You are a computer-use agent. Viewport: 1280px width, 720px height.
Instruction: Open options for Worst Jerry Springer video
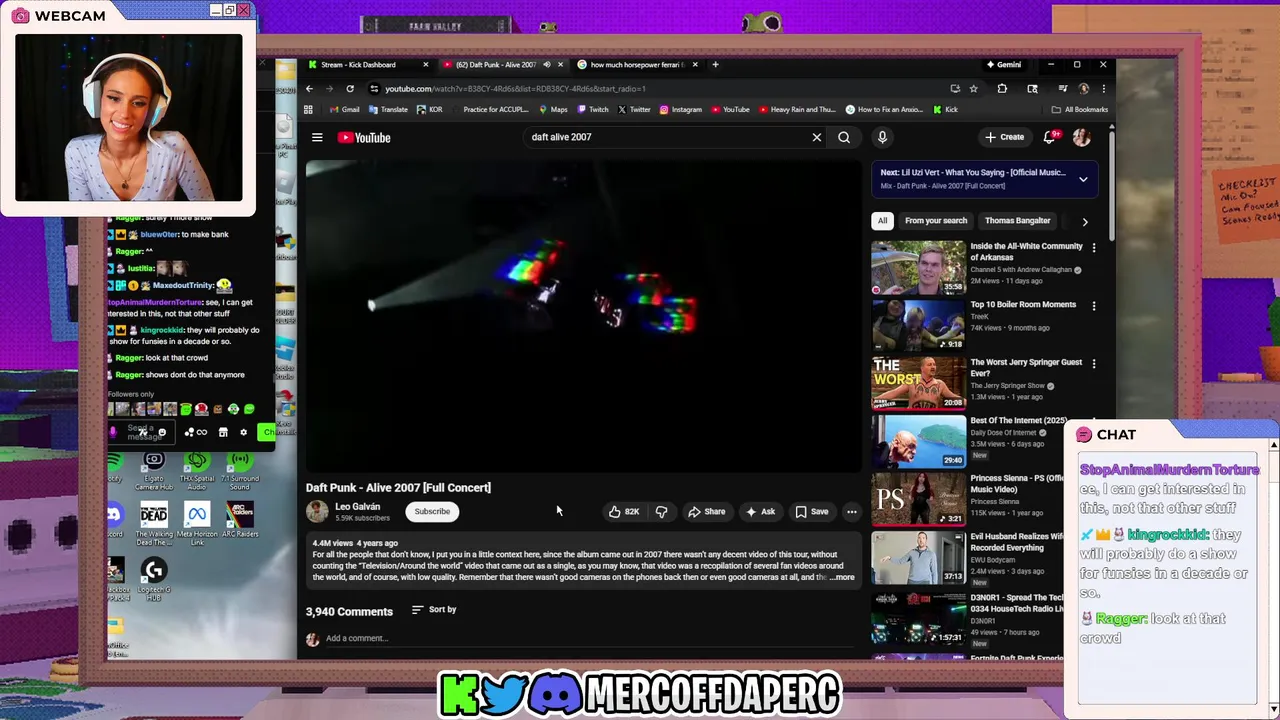(x=1094, y=364)
